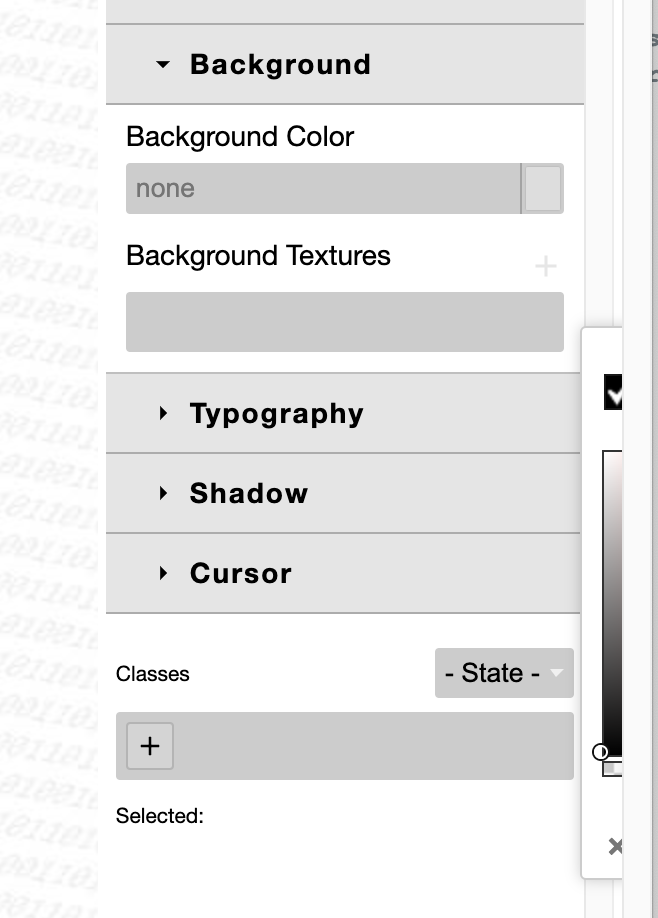The width and height of the screenshot is (658, 918).
Task: Click the Shadow chevron icon
Action: click(x=164, y=493)
